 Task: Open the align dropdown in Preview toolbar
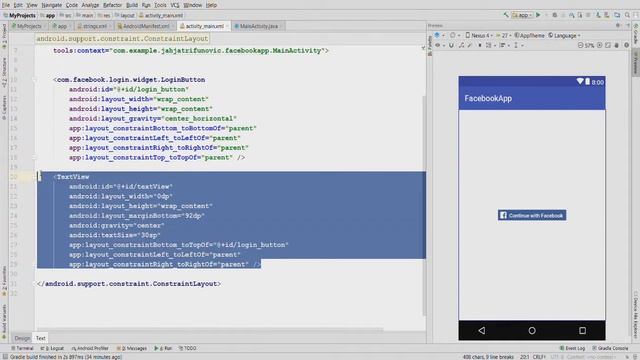tap(504, 45)
